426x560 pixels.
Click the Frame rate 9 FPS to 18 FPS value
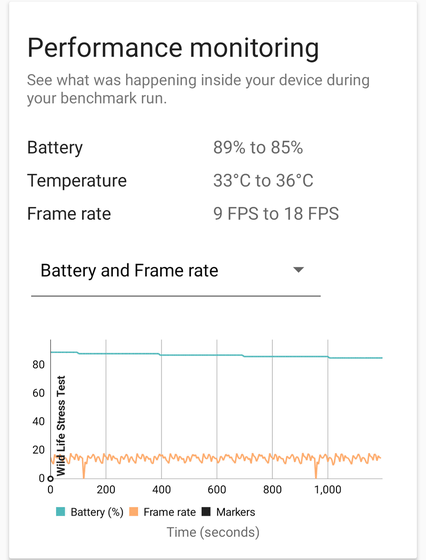coord(276,214)
